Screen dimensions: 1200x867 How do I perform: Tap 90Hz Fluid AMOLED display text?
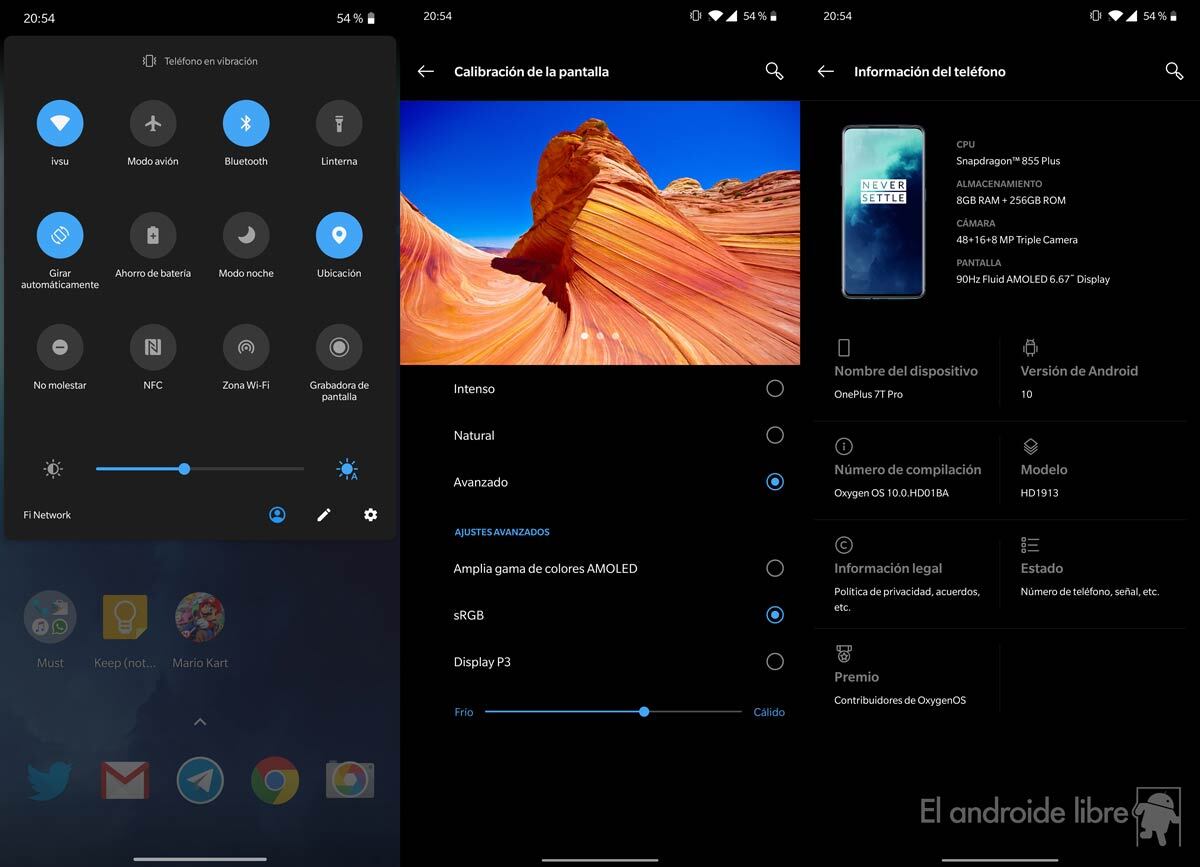coord(1033,279)
